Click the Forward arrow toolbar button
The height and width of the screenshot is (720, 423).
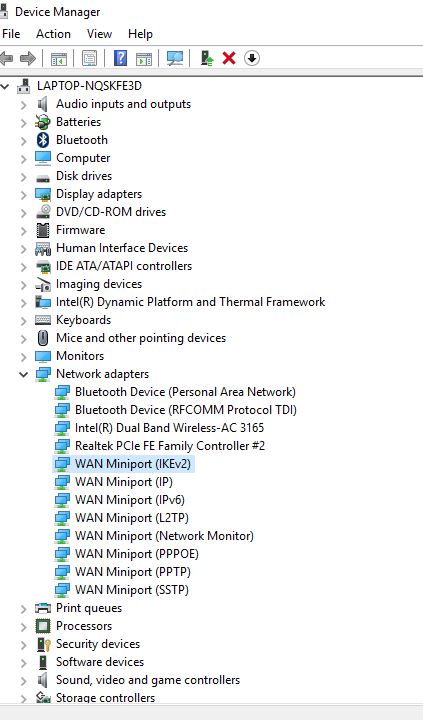(28, 58)
